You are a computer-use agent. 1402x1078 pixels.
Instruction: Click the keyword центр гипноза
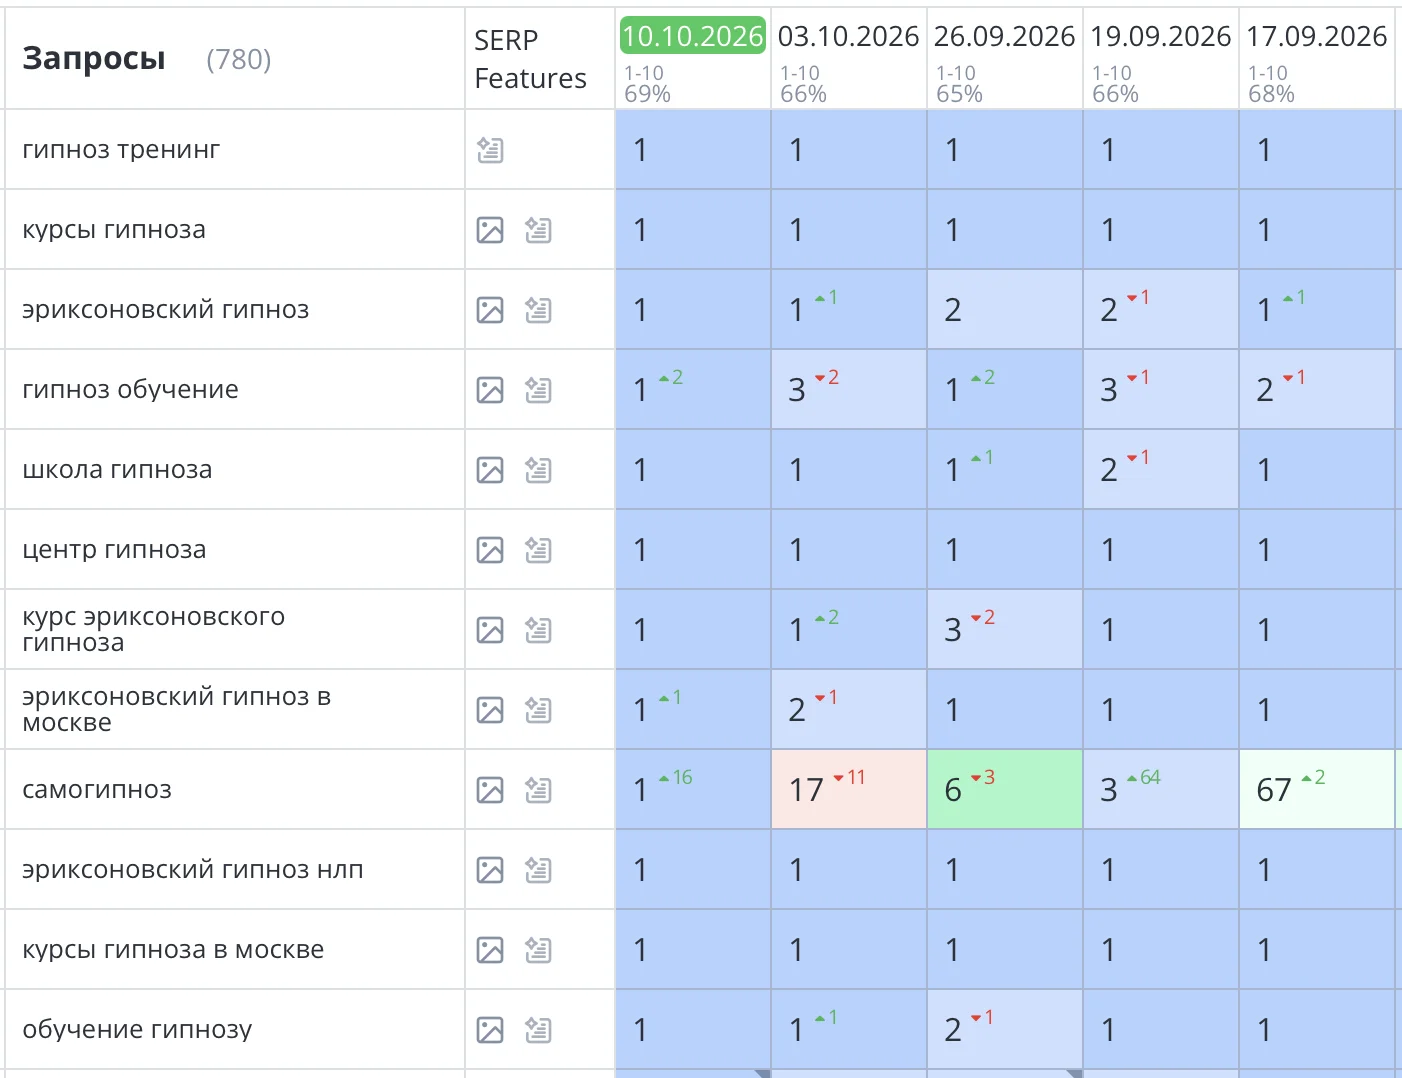(x=114, y=550)
